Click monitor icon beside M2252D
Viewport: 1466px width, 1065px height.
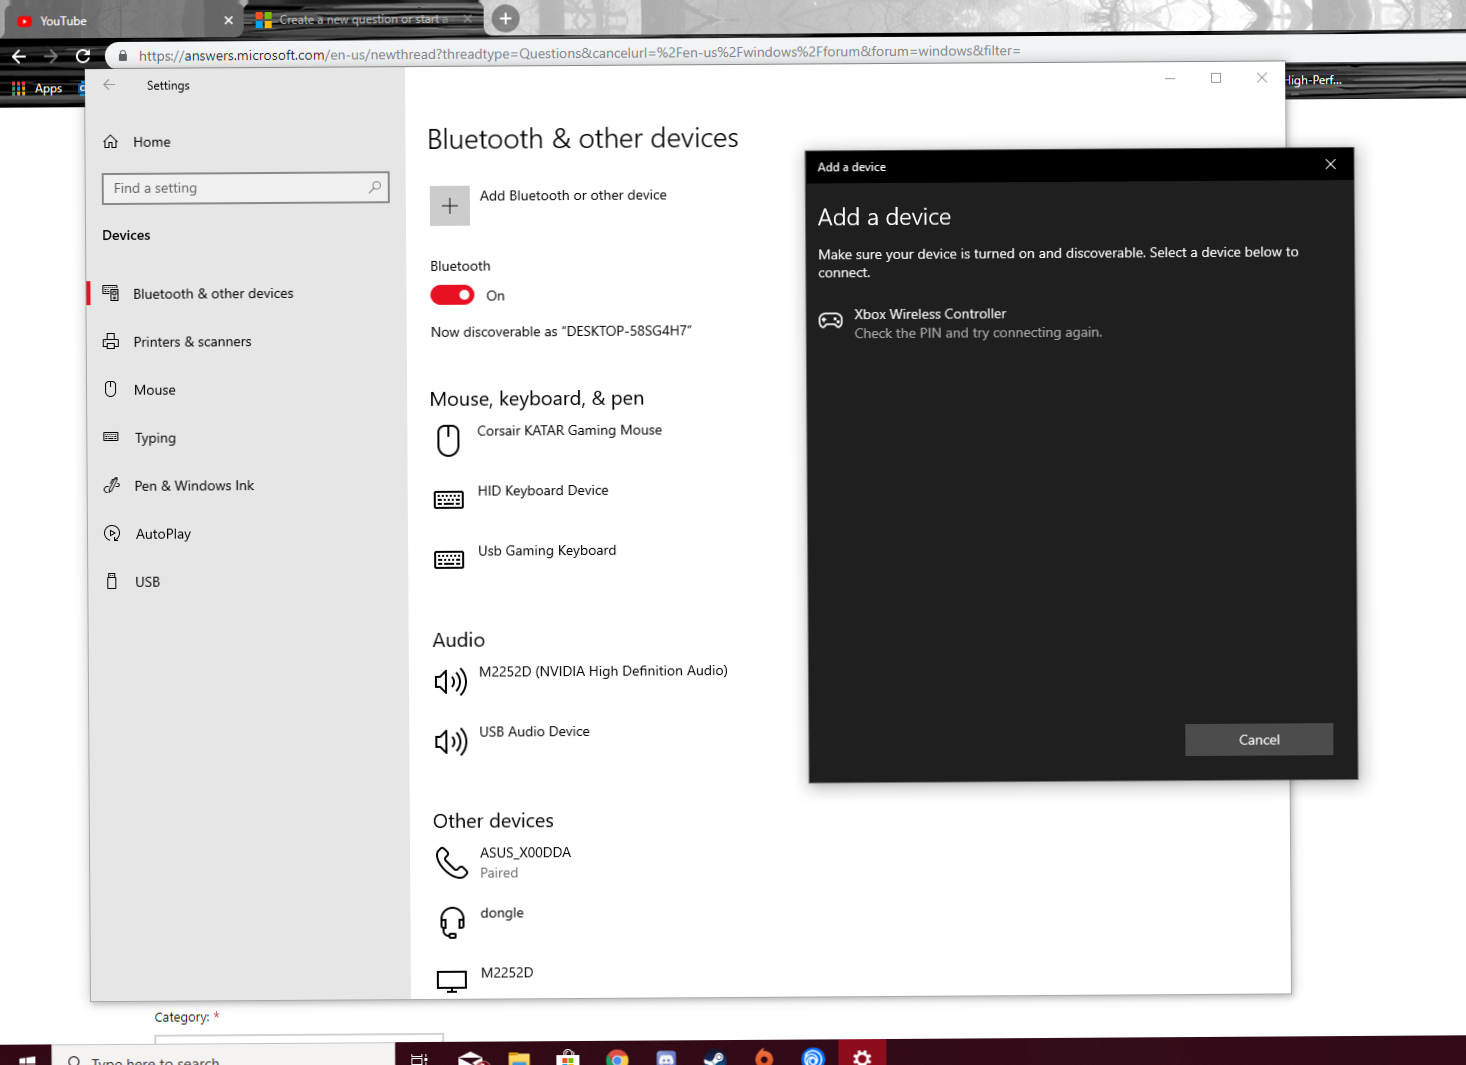coord(452,982)
